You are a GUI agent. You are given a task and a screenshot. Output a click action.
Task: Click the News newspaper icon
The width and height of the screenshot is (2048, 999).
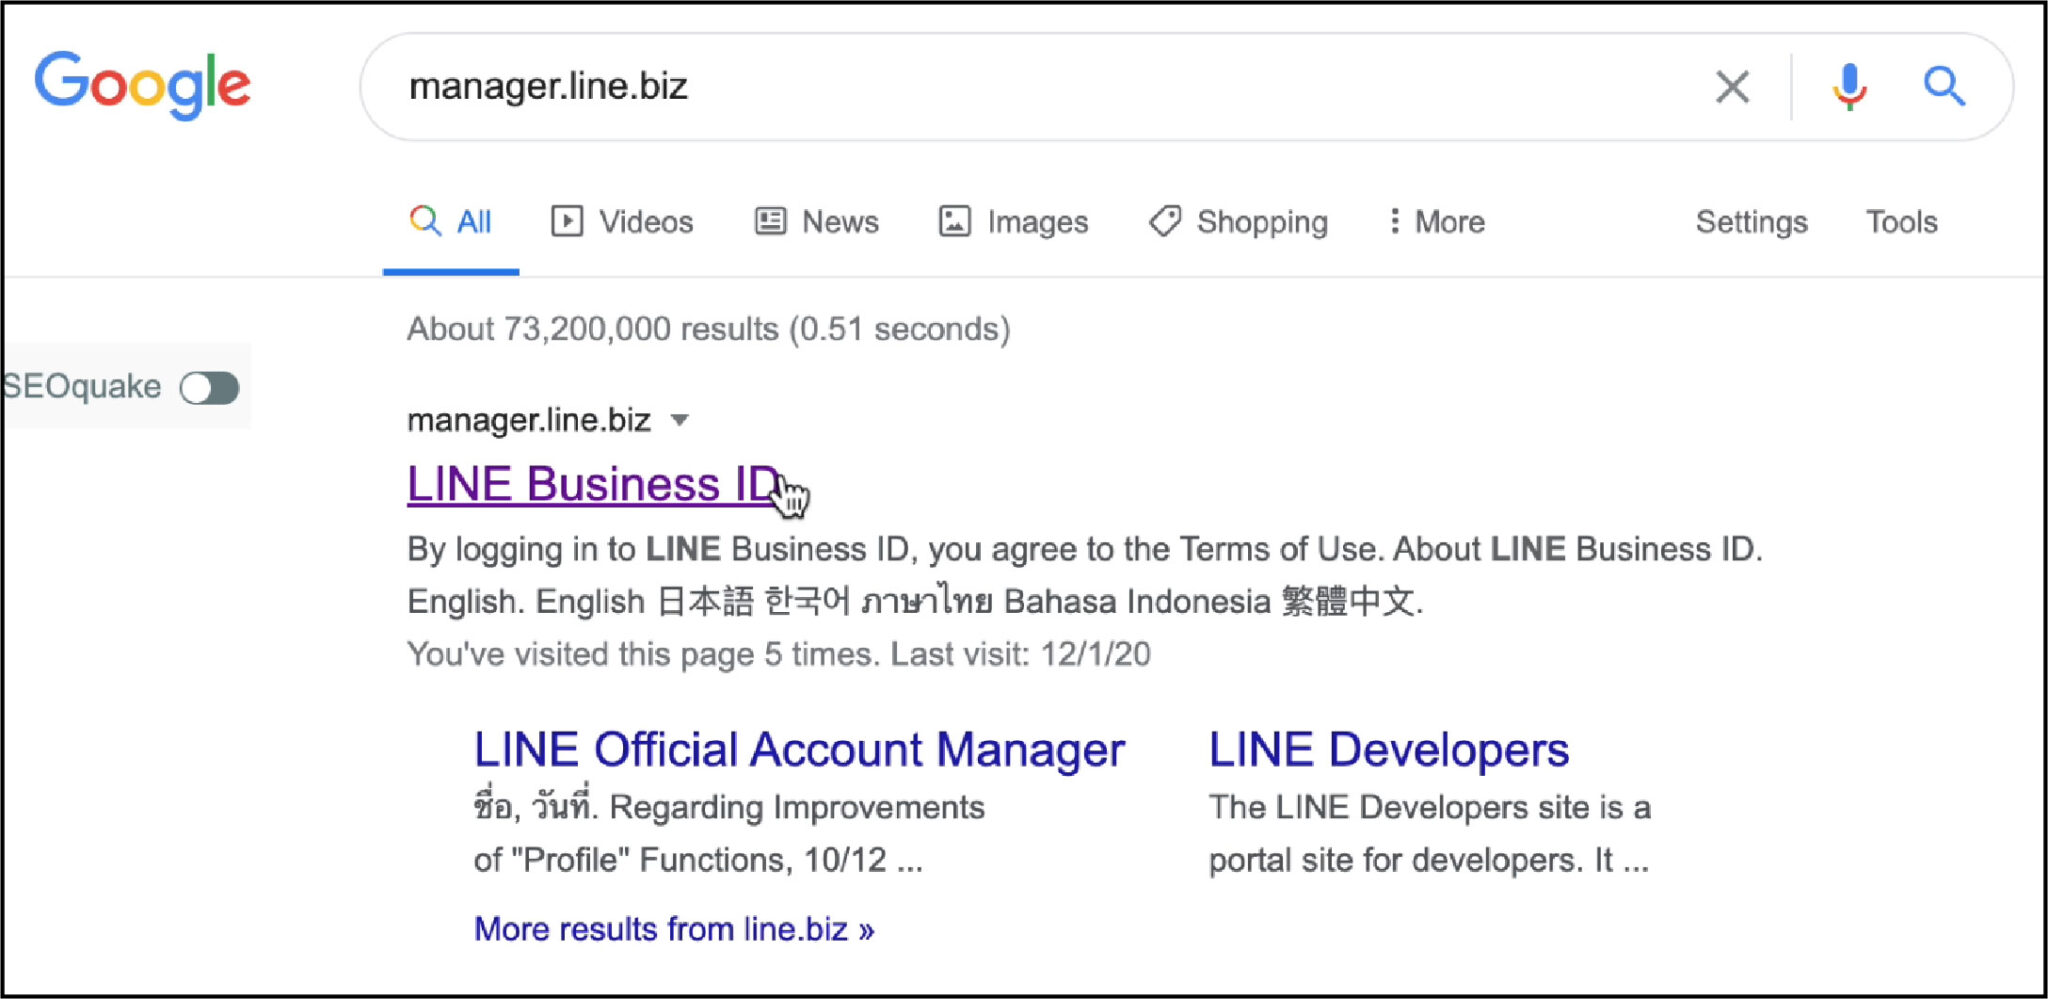click(770, 221)
